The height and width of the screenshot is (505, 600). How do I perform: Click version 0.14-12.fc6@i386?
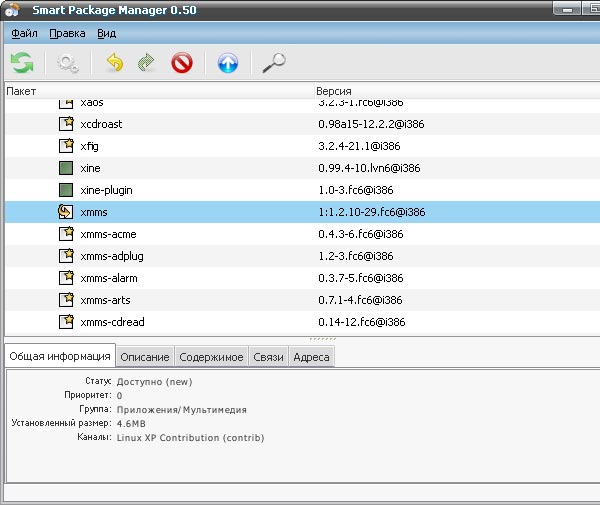[362, 322]
